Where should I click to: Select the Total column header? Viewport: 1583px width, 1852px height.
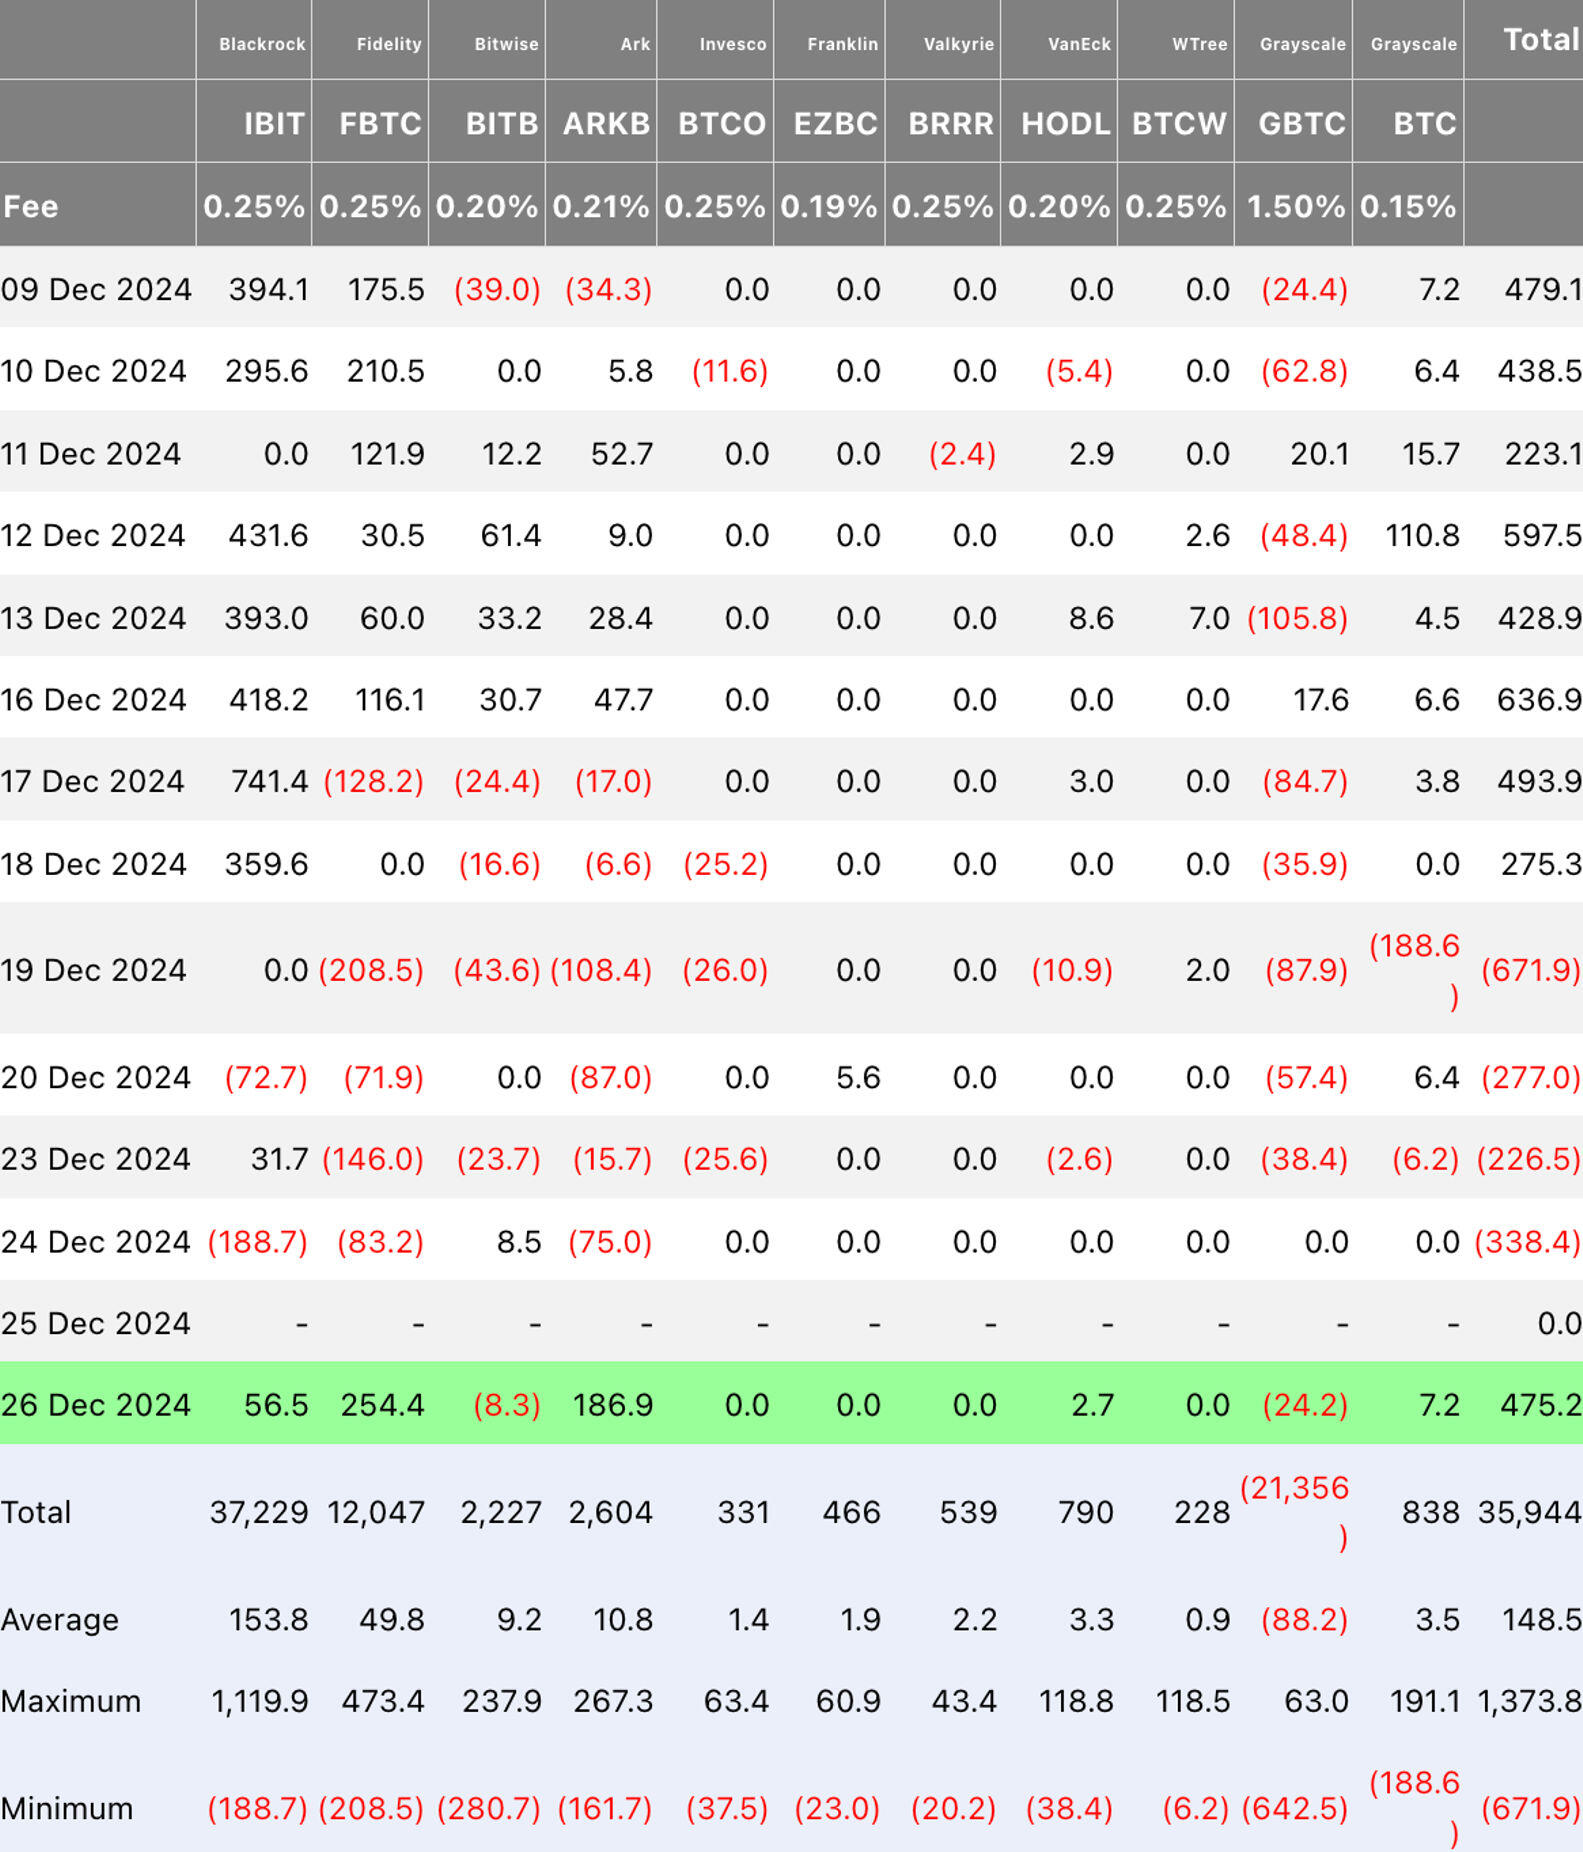point(1541,39)
